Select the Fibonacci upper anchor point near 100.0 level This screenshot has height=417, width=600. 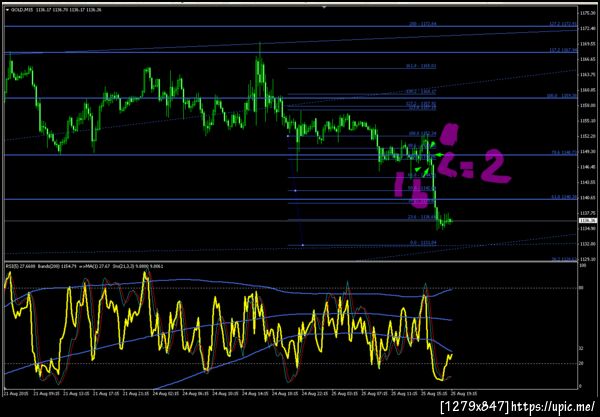(288, 136)
